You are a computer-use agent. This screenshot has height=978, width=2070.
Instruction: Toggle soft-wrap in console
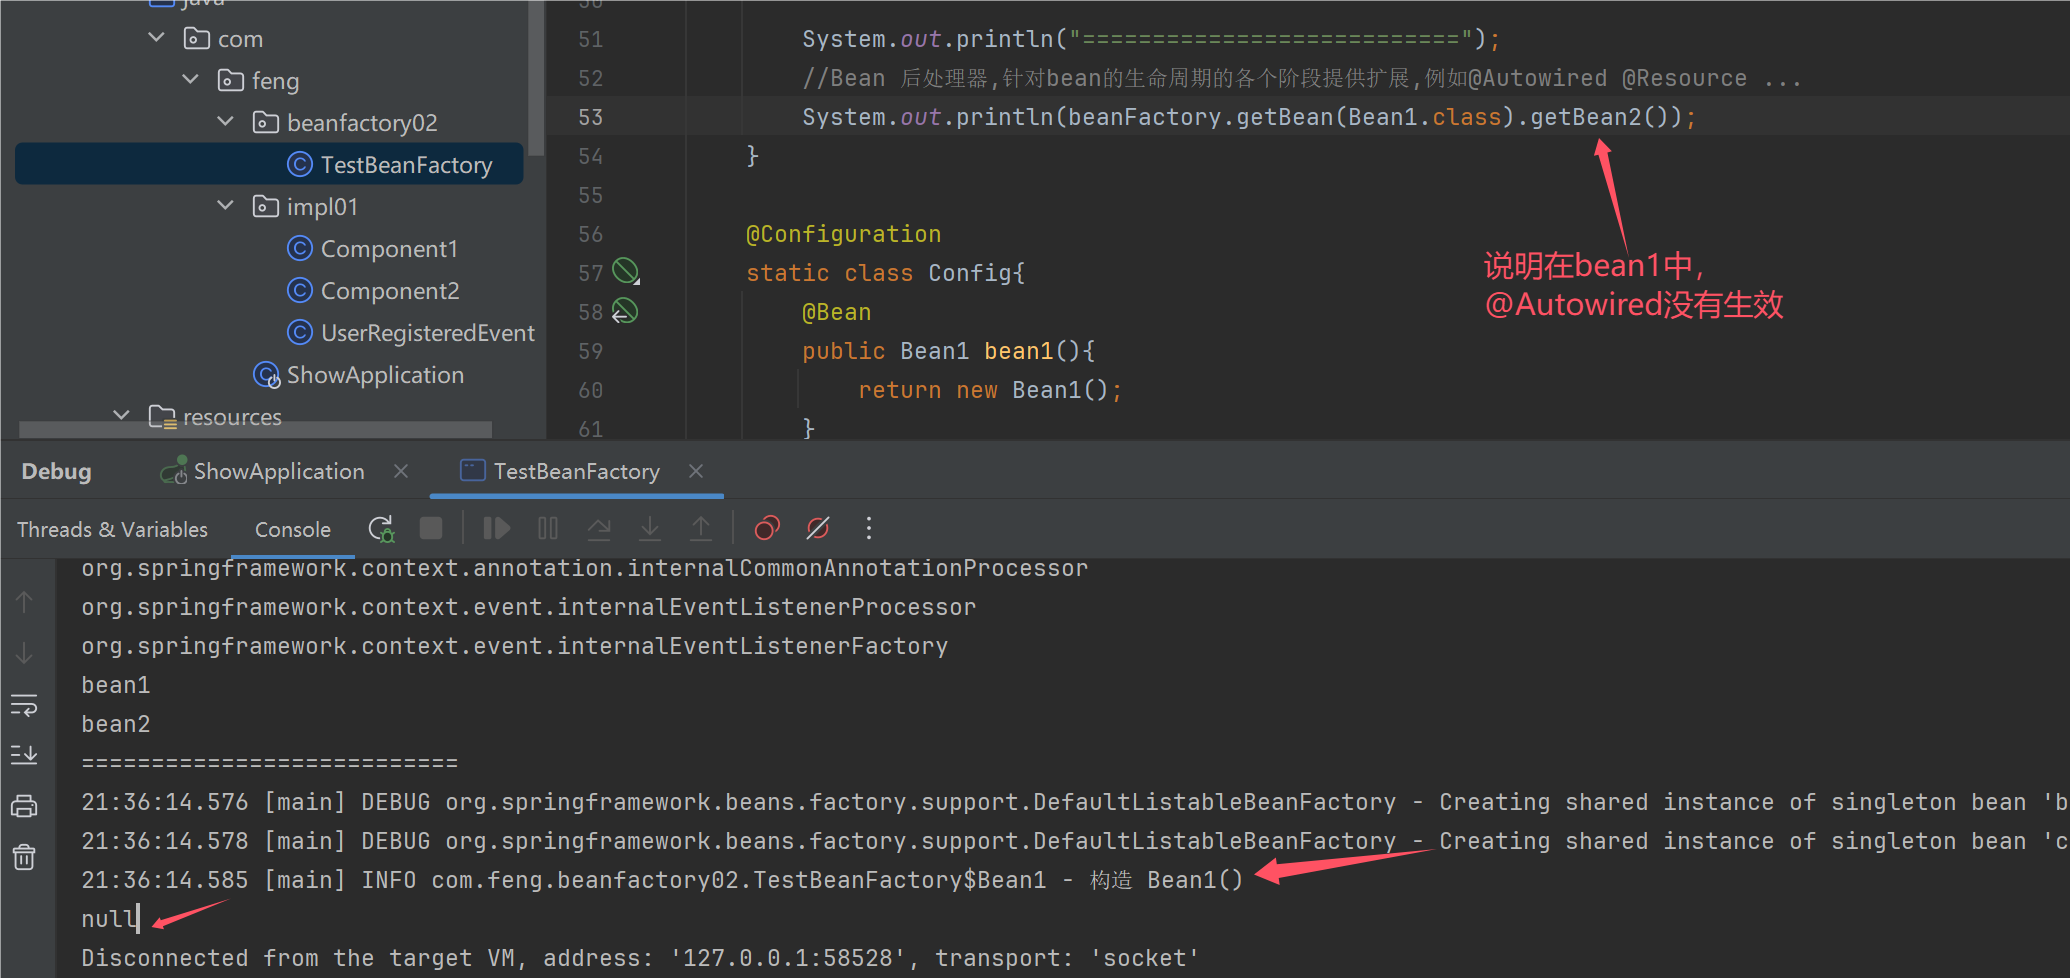(24, 705)
